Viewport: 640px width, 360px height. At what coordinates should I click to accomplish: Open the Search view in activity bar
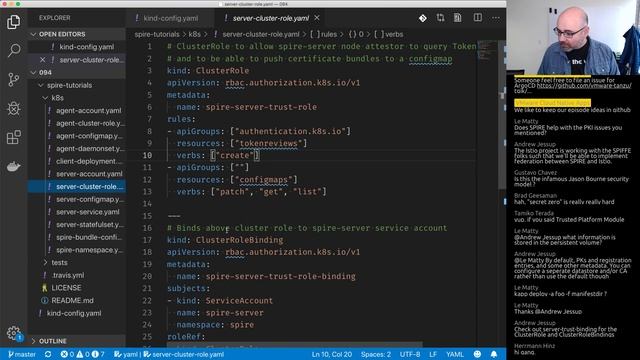pyautogui.click(x=13, y=50)
